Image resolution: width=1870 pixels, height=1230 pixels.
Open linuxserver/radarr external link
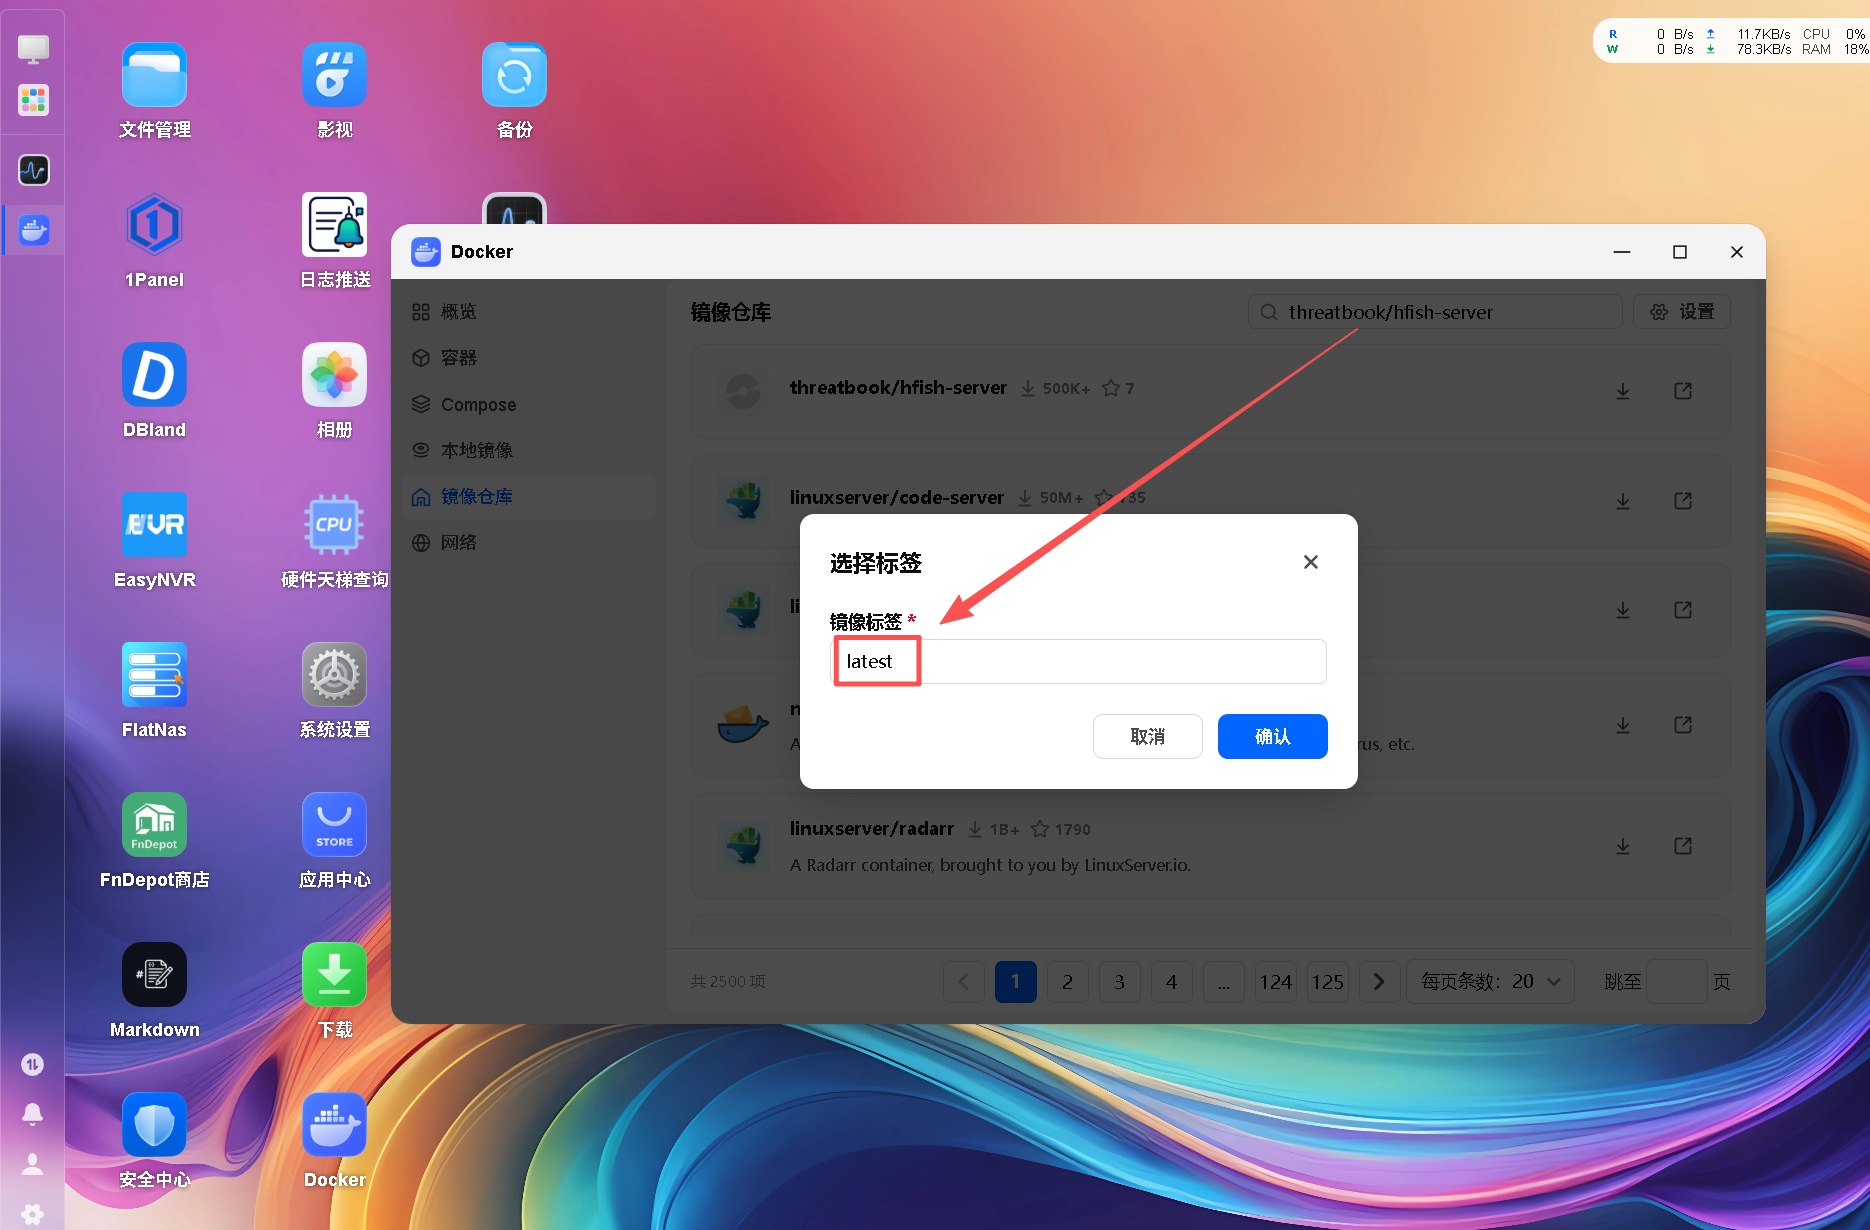[x=1683, y=846]
